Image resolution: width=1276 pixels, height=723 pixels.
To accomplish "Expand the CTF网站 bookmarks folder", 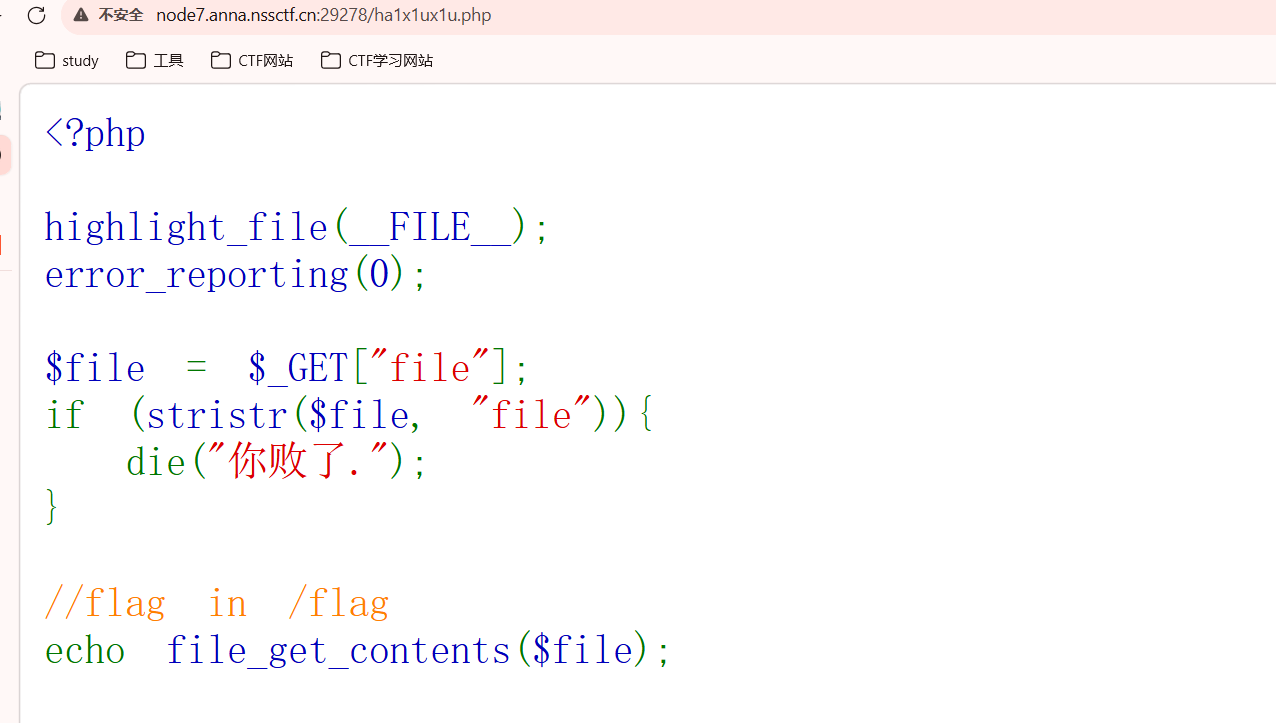I will coord(251,60).
